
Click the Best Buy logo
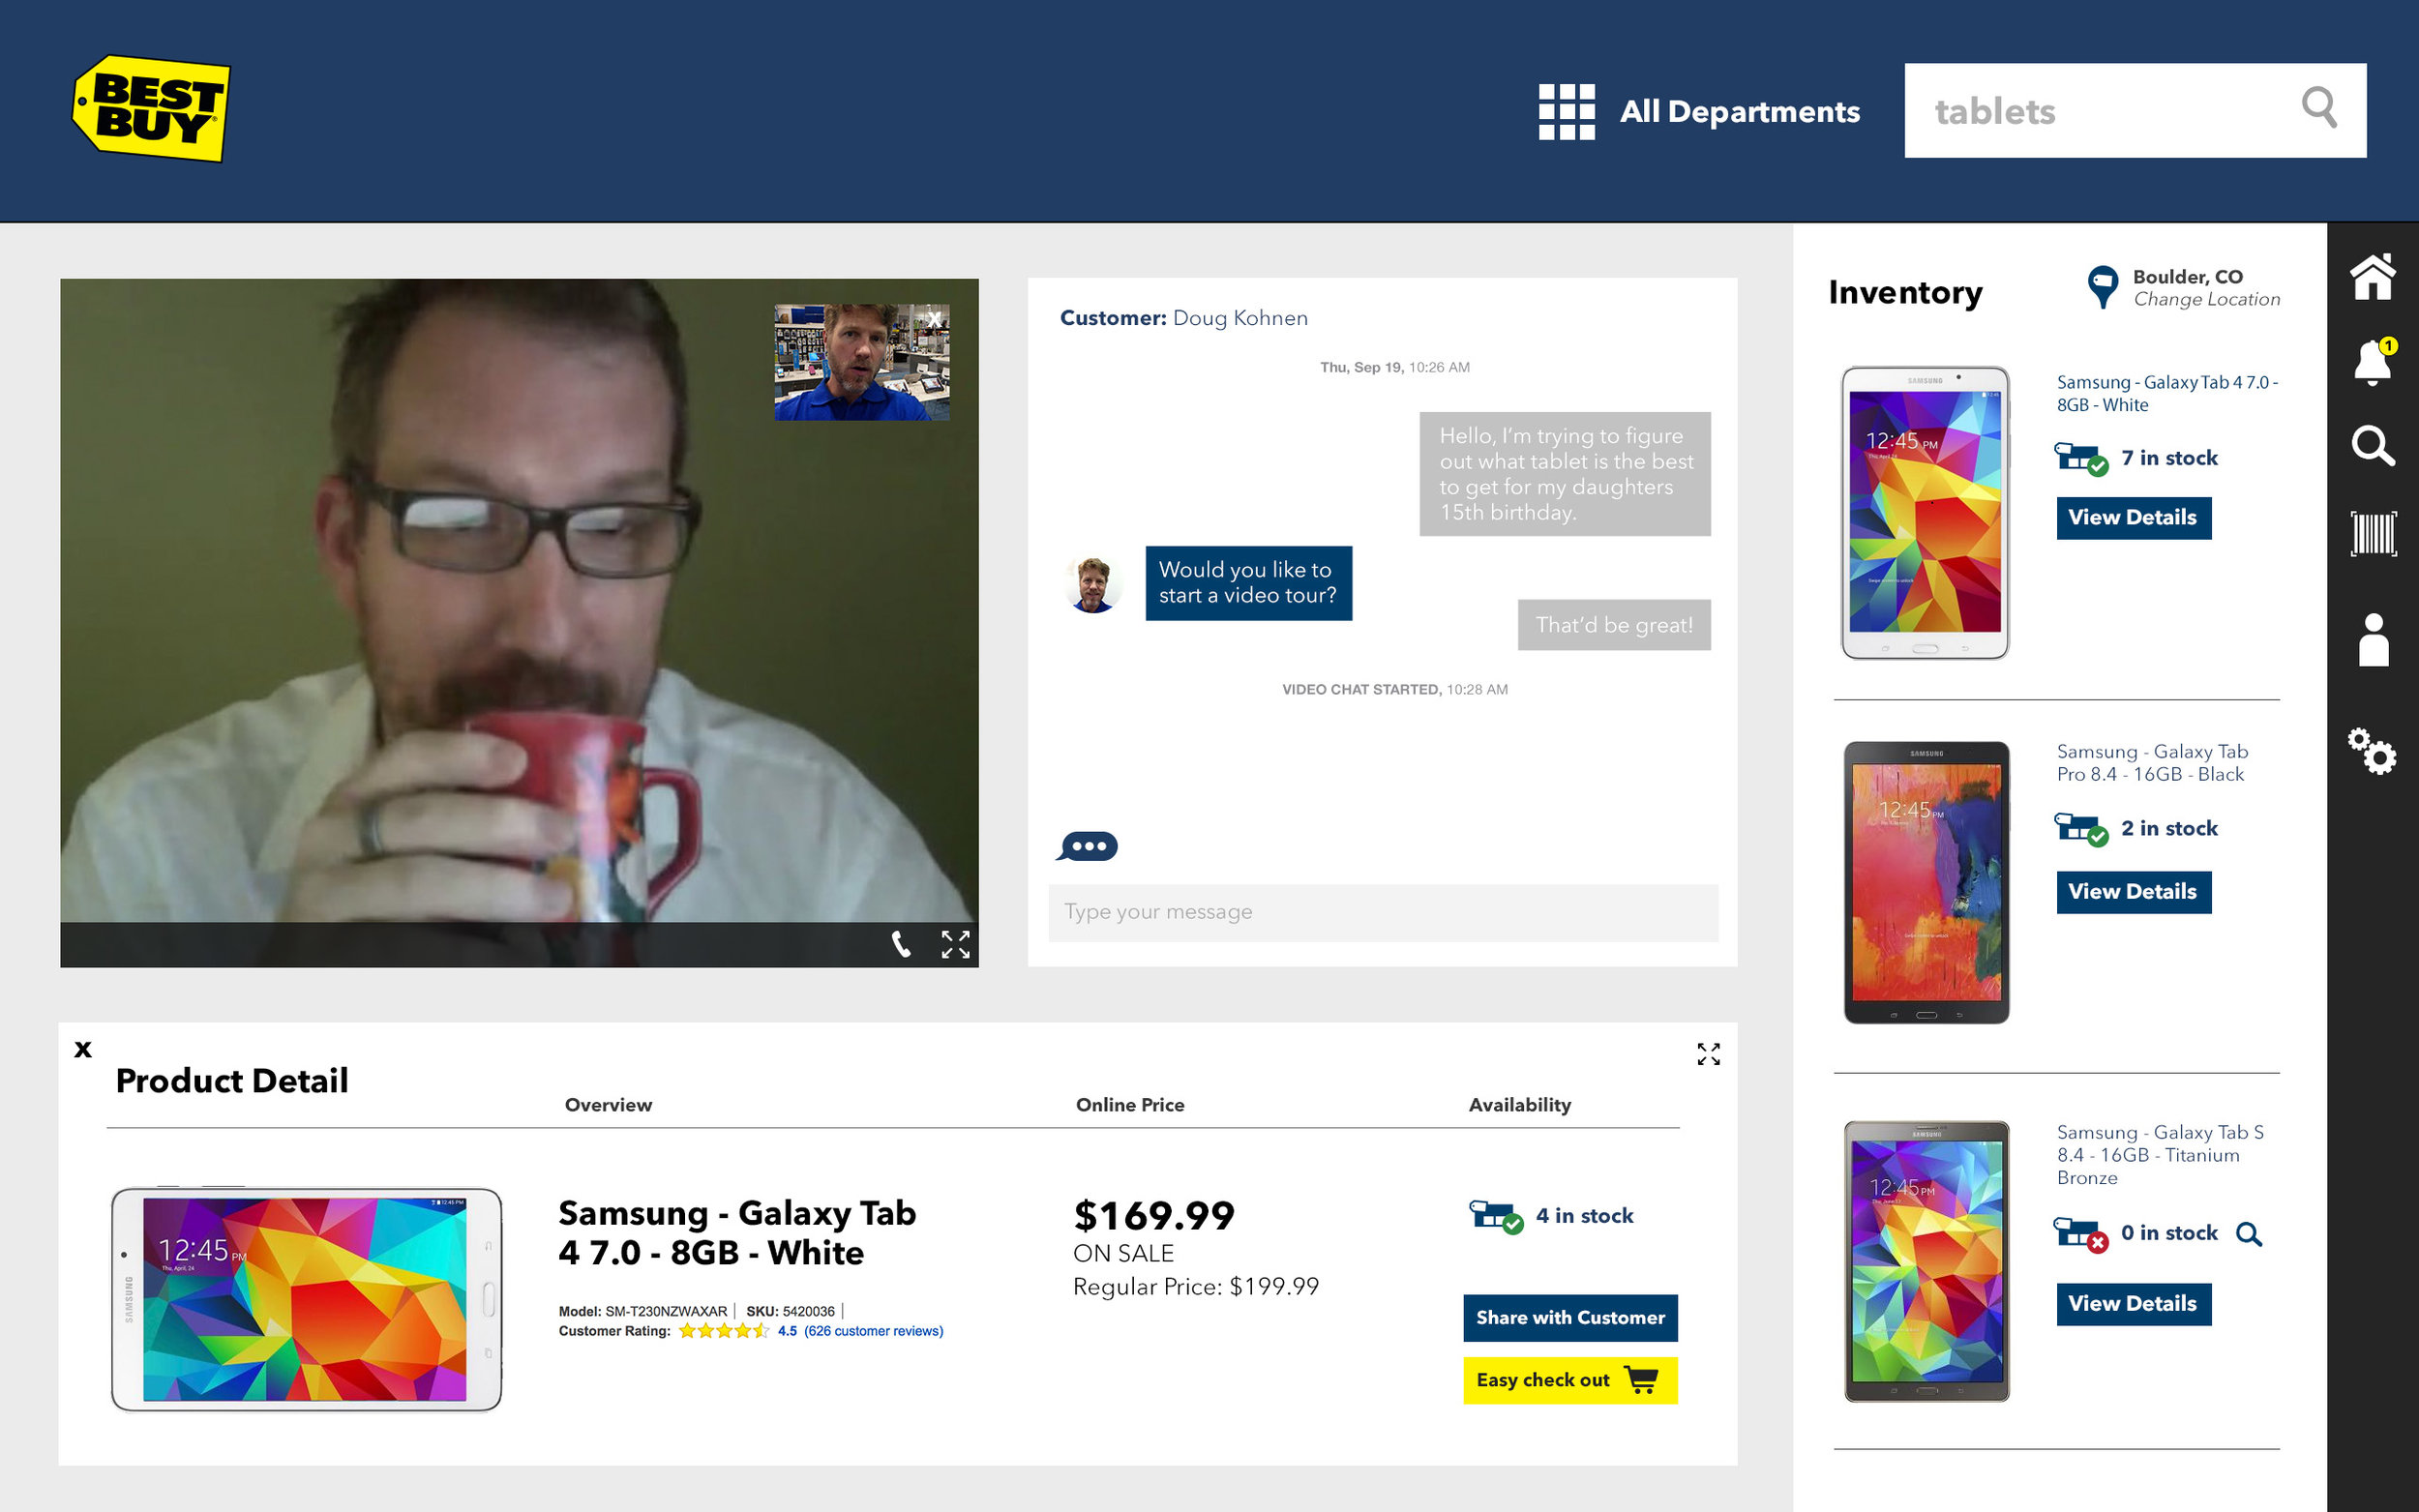[152, 109]
